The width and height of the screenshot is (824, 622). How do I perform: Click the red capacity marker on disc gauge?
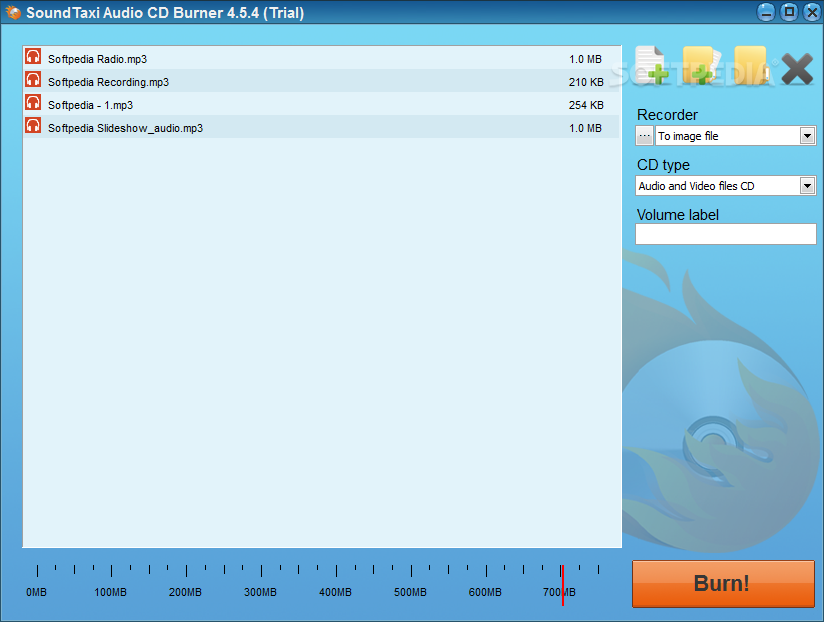pyautogui.click(x=562, y=585)
